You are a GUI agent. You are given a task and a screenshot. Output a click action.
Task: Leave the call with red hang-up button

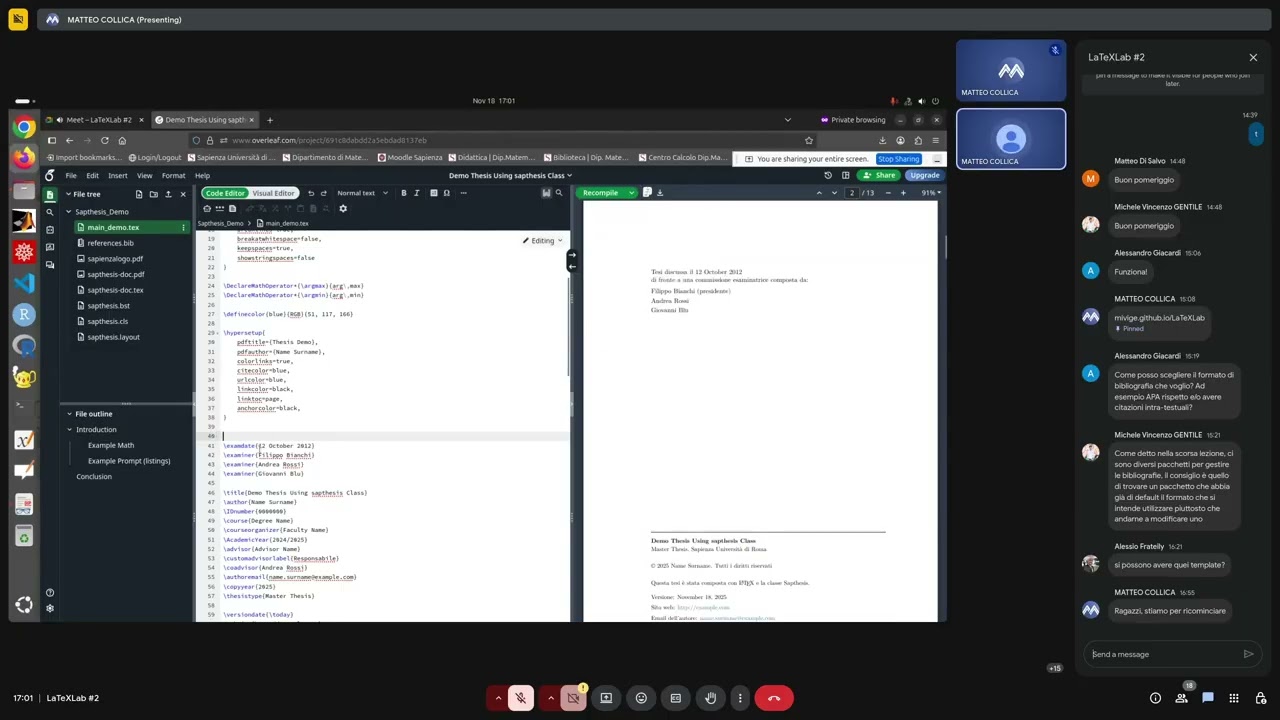click(x=774, y=698)
